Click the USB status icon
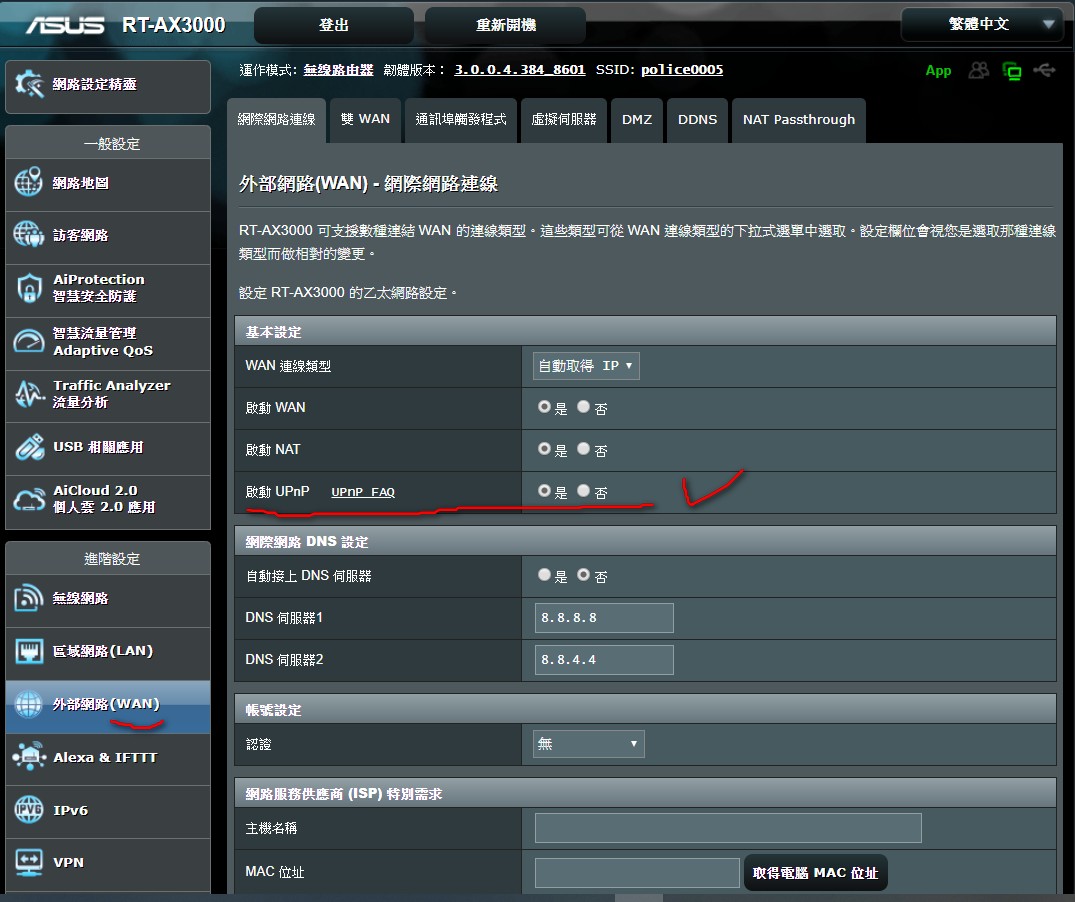 pos(1045,70)
